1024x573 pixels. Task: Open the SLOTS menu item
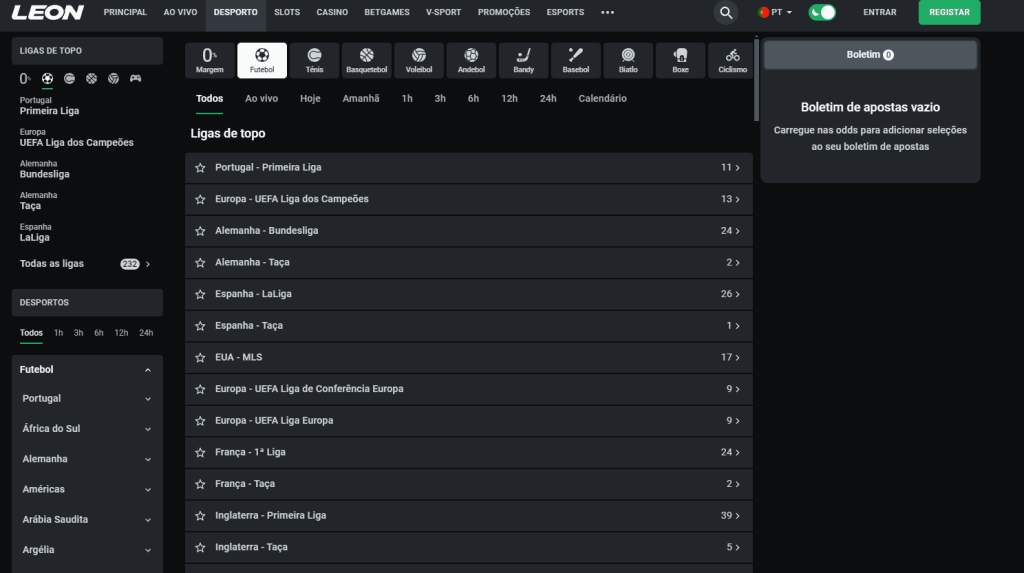click(x=287, y=12)
